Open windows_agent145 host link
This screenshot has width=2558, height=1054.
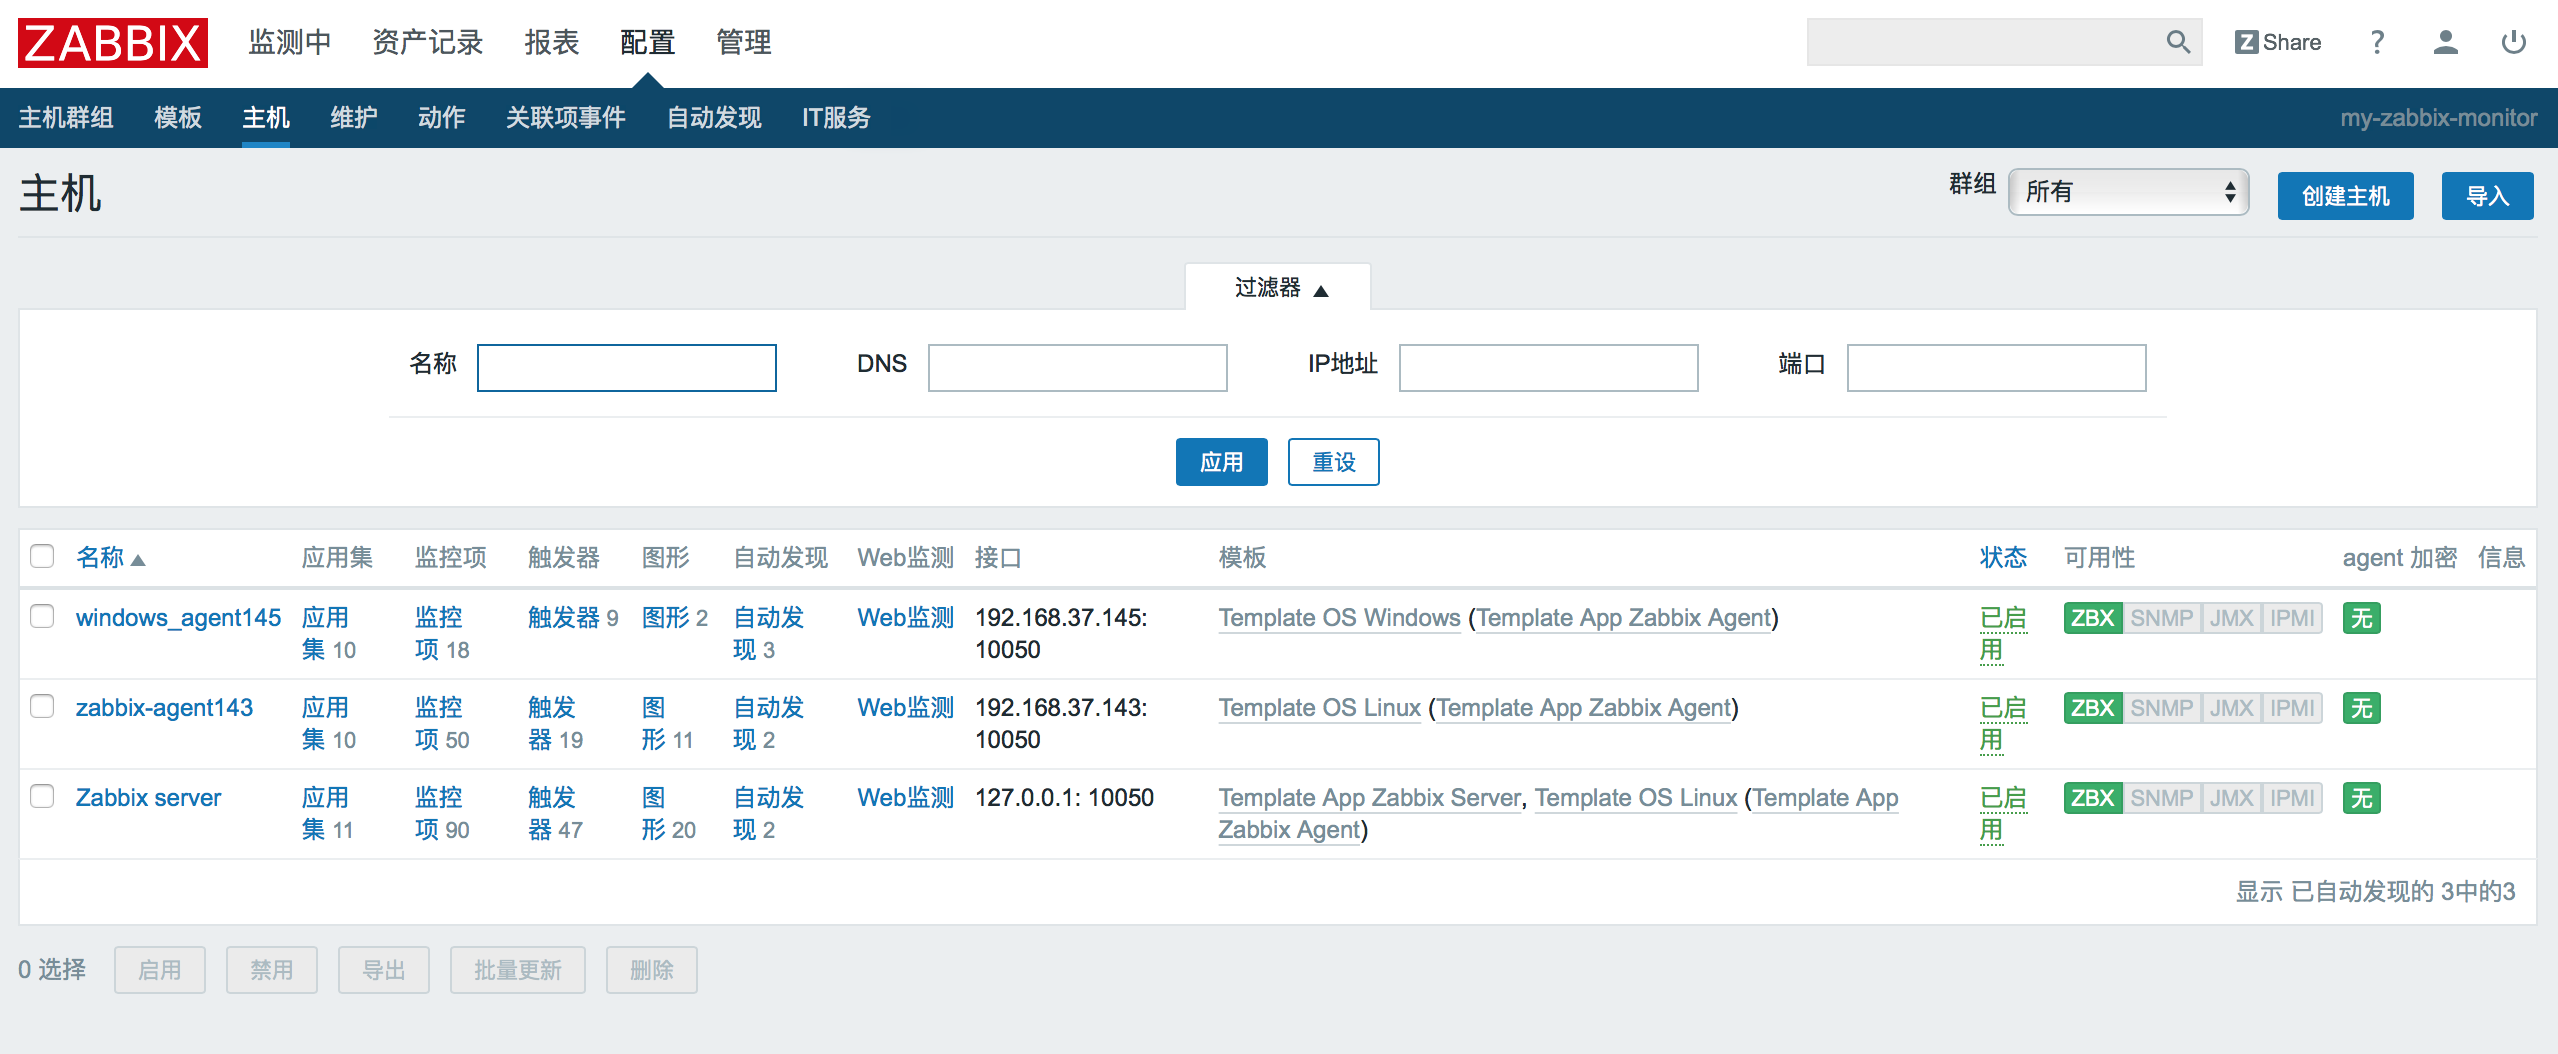coord(178,618)
